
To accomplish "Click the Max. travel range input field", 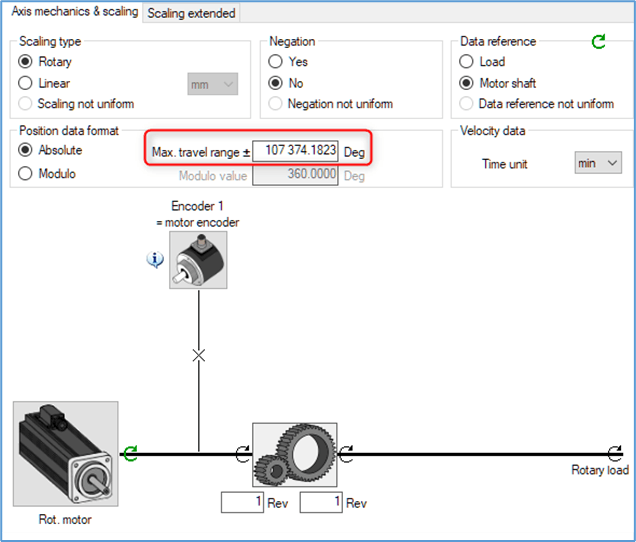I will (x=295, y=151).
